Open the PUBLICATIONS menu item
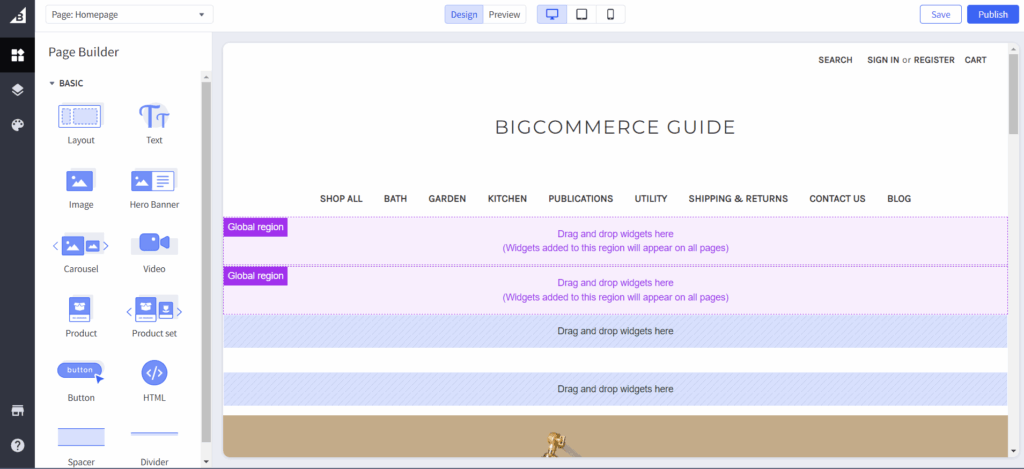 tap(581, 199)
